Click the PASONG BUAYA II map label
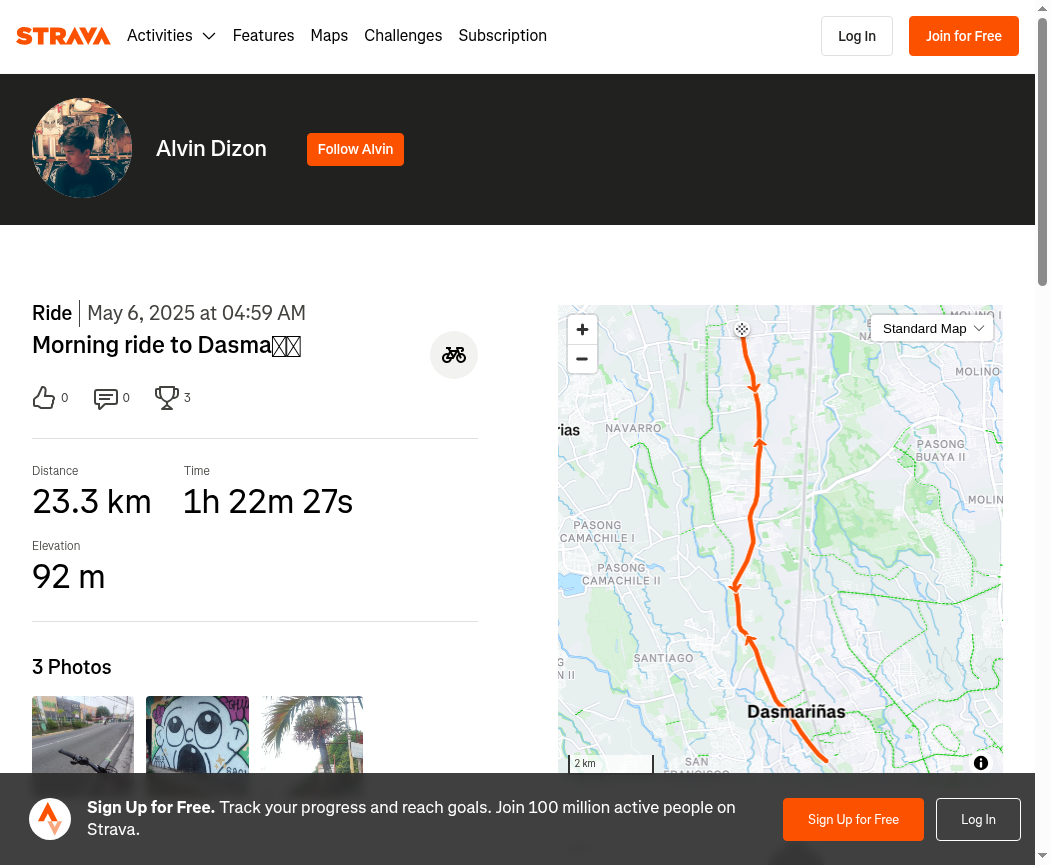1050x865 pixels. (940, 451)
